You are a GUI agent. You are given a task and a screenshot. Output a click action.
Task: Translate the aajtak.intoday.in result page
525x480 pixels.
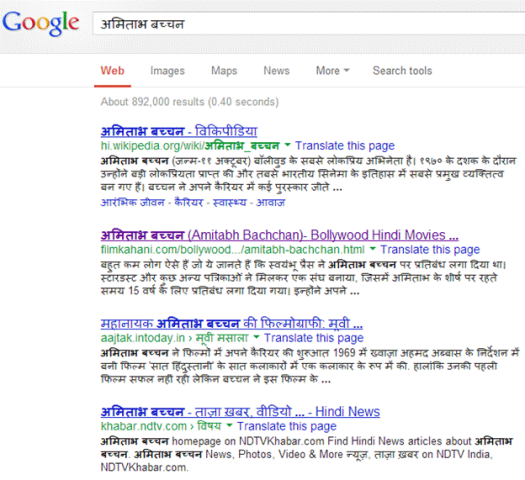(314, 338)
